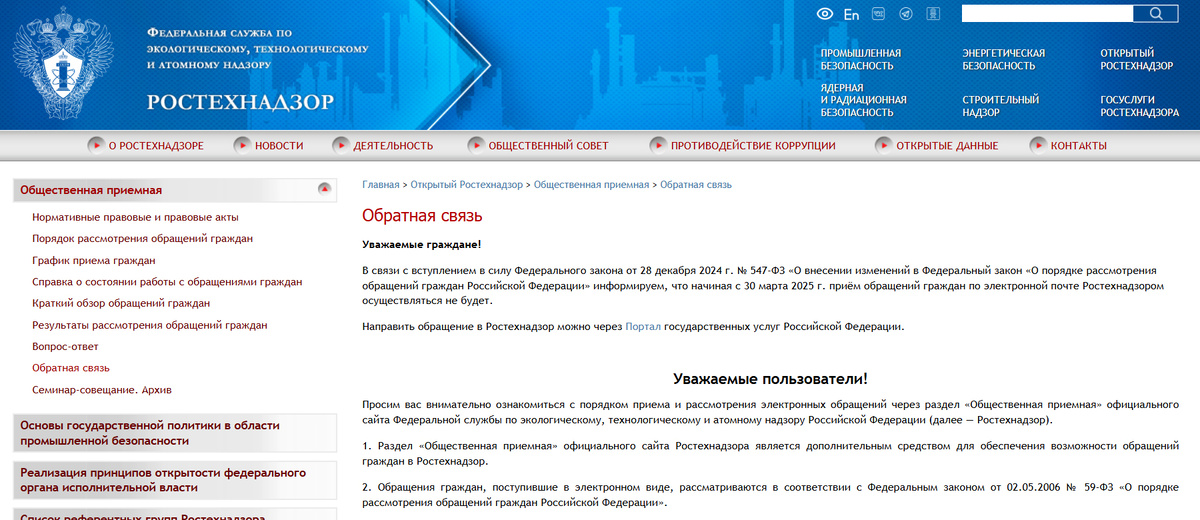Click the square social icon right of the Telegram icon
The width and height of the screenshot is (1200, 520).
pos(933,14)
